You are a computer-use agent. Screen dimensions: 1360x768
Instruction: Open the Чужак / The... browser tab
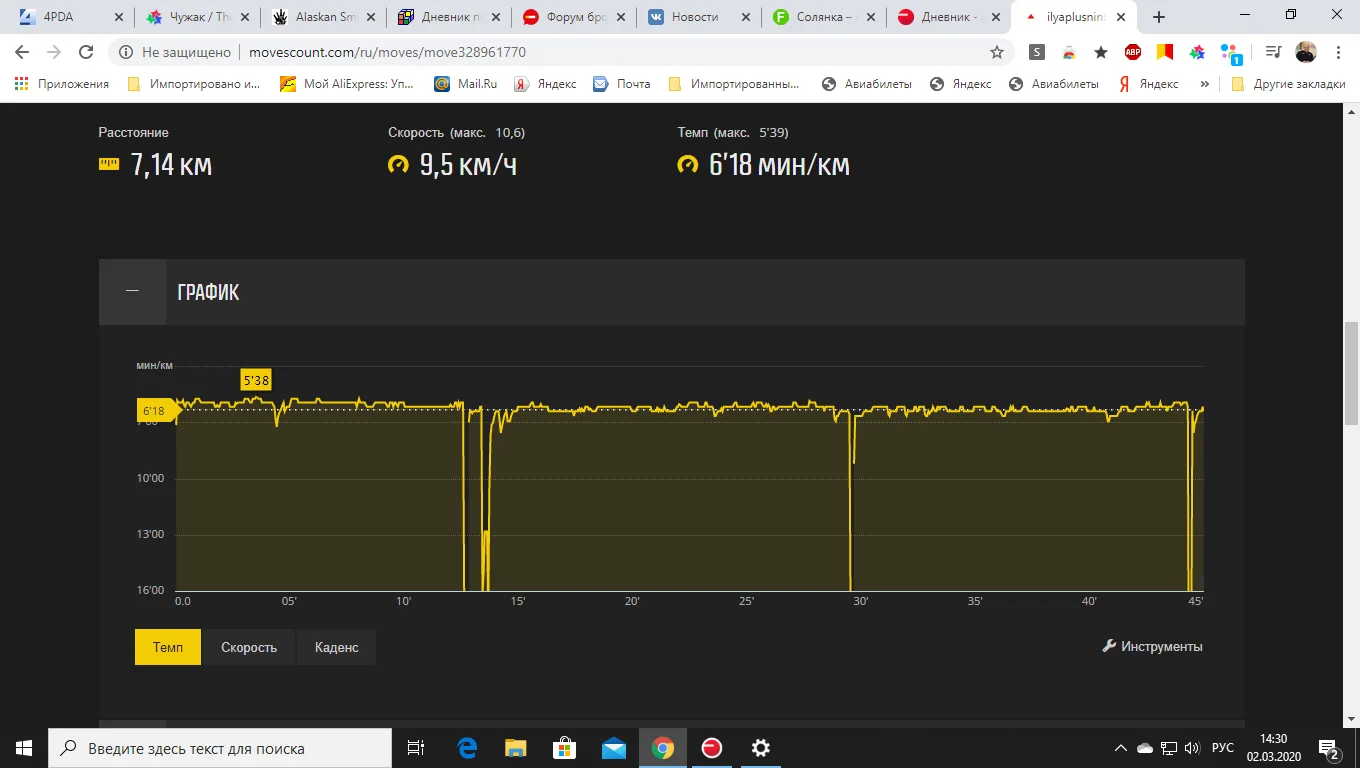click(x=198, y=17)
